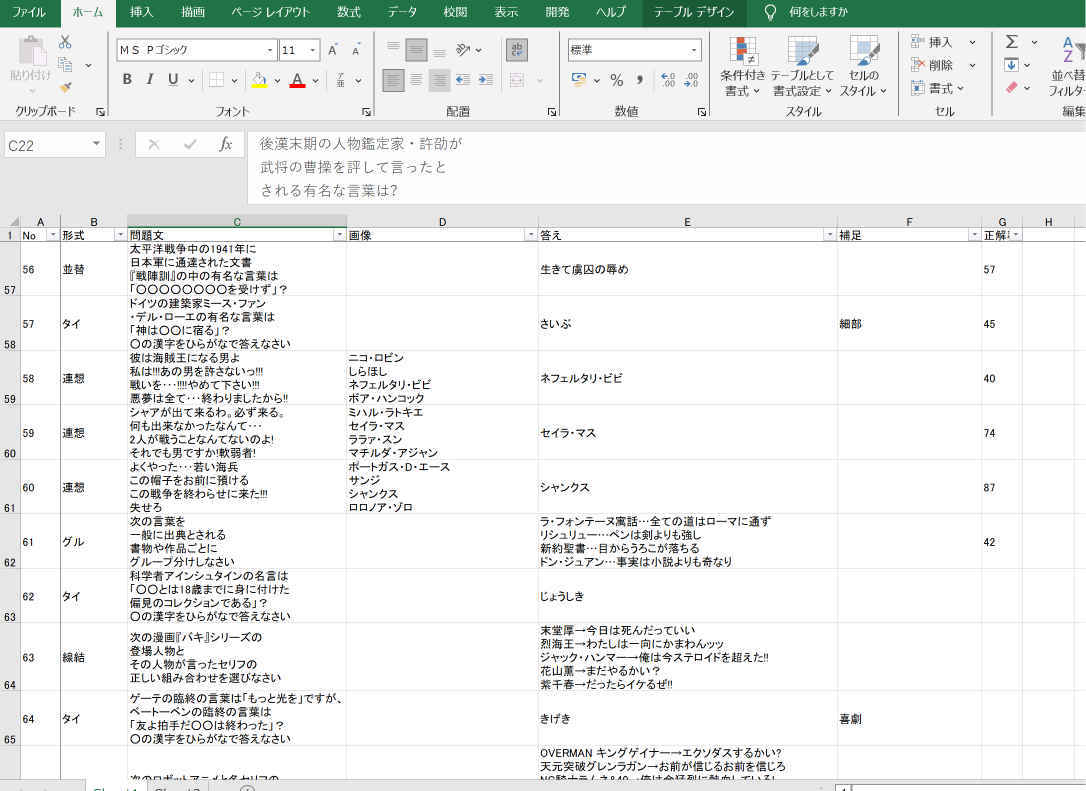Click Delete cells (削除) button
This screenshot has width=1086, height=791.
click(x=931, y=65)
